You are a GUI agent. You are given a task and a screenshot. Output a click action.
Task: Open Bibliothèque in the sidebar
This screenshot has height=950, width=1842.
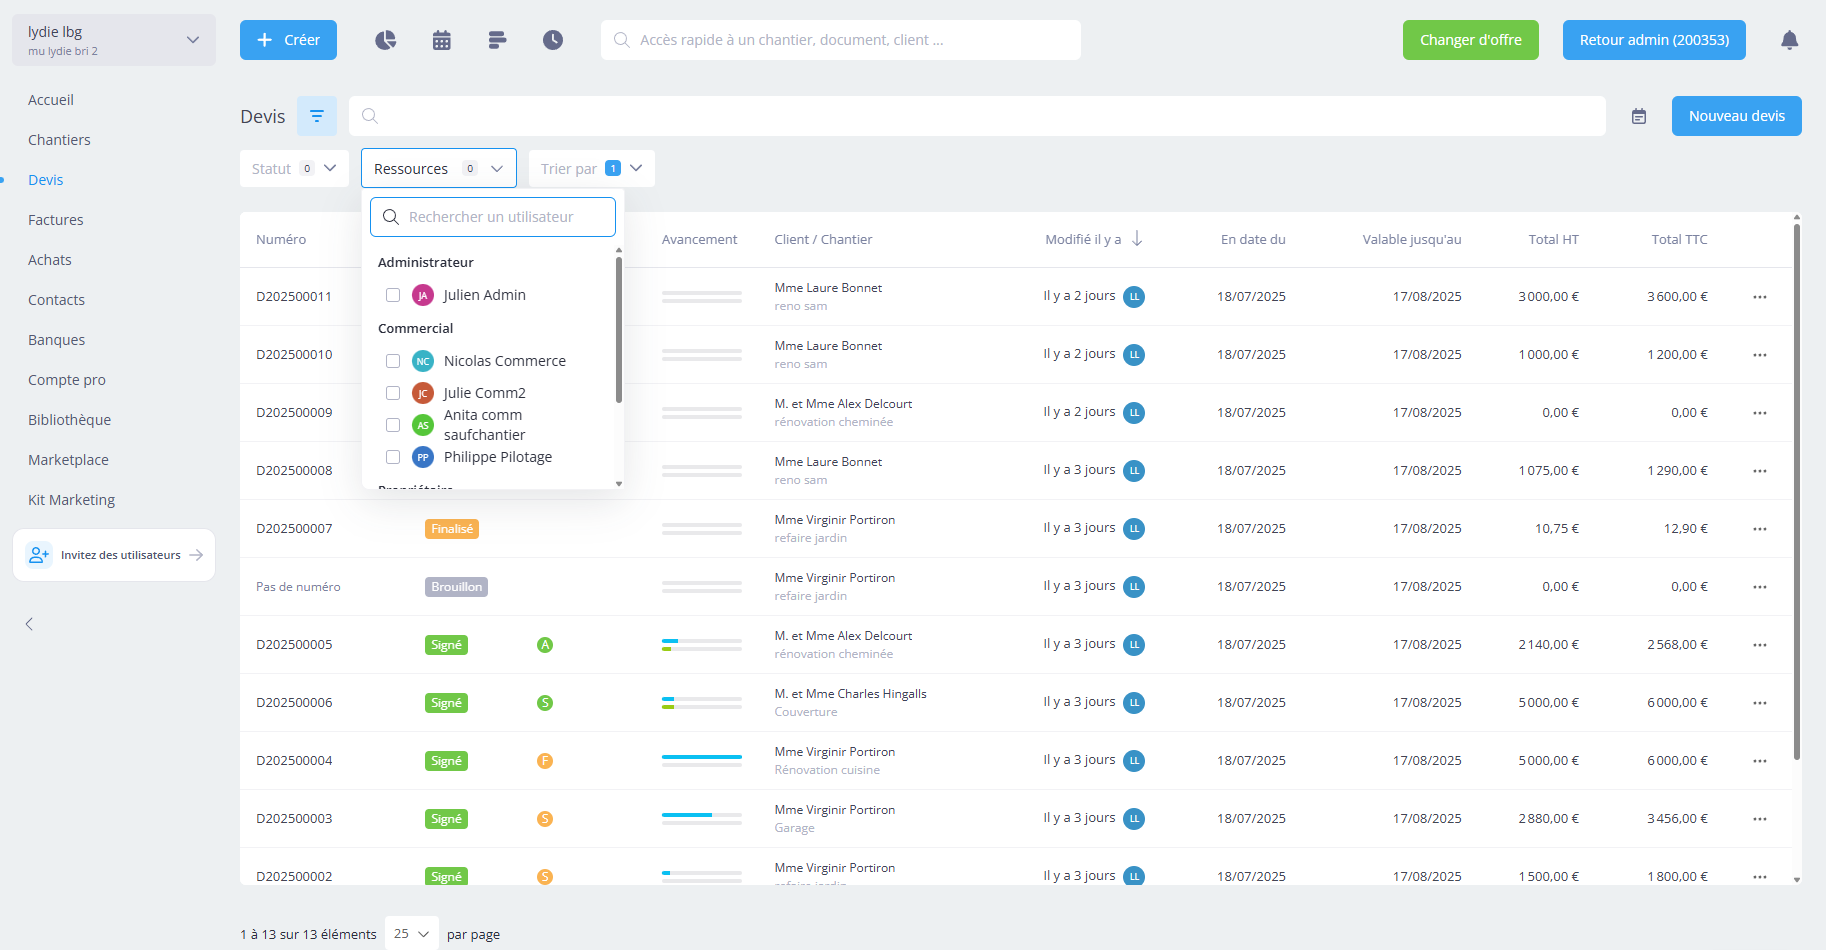click(x=70, y=420)
